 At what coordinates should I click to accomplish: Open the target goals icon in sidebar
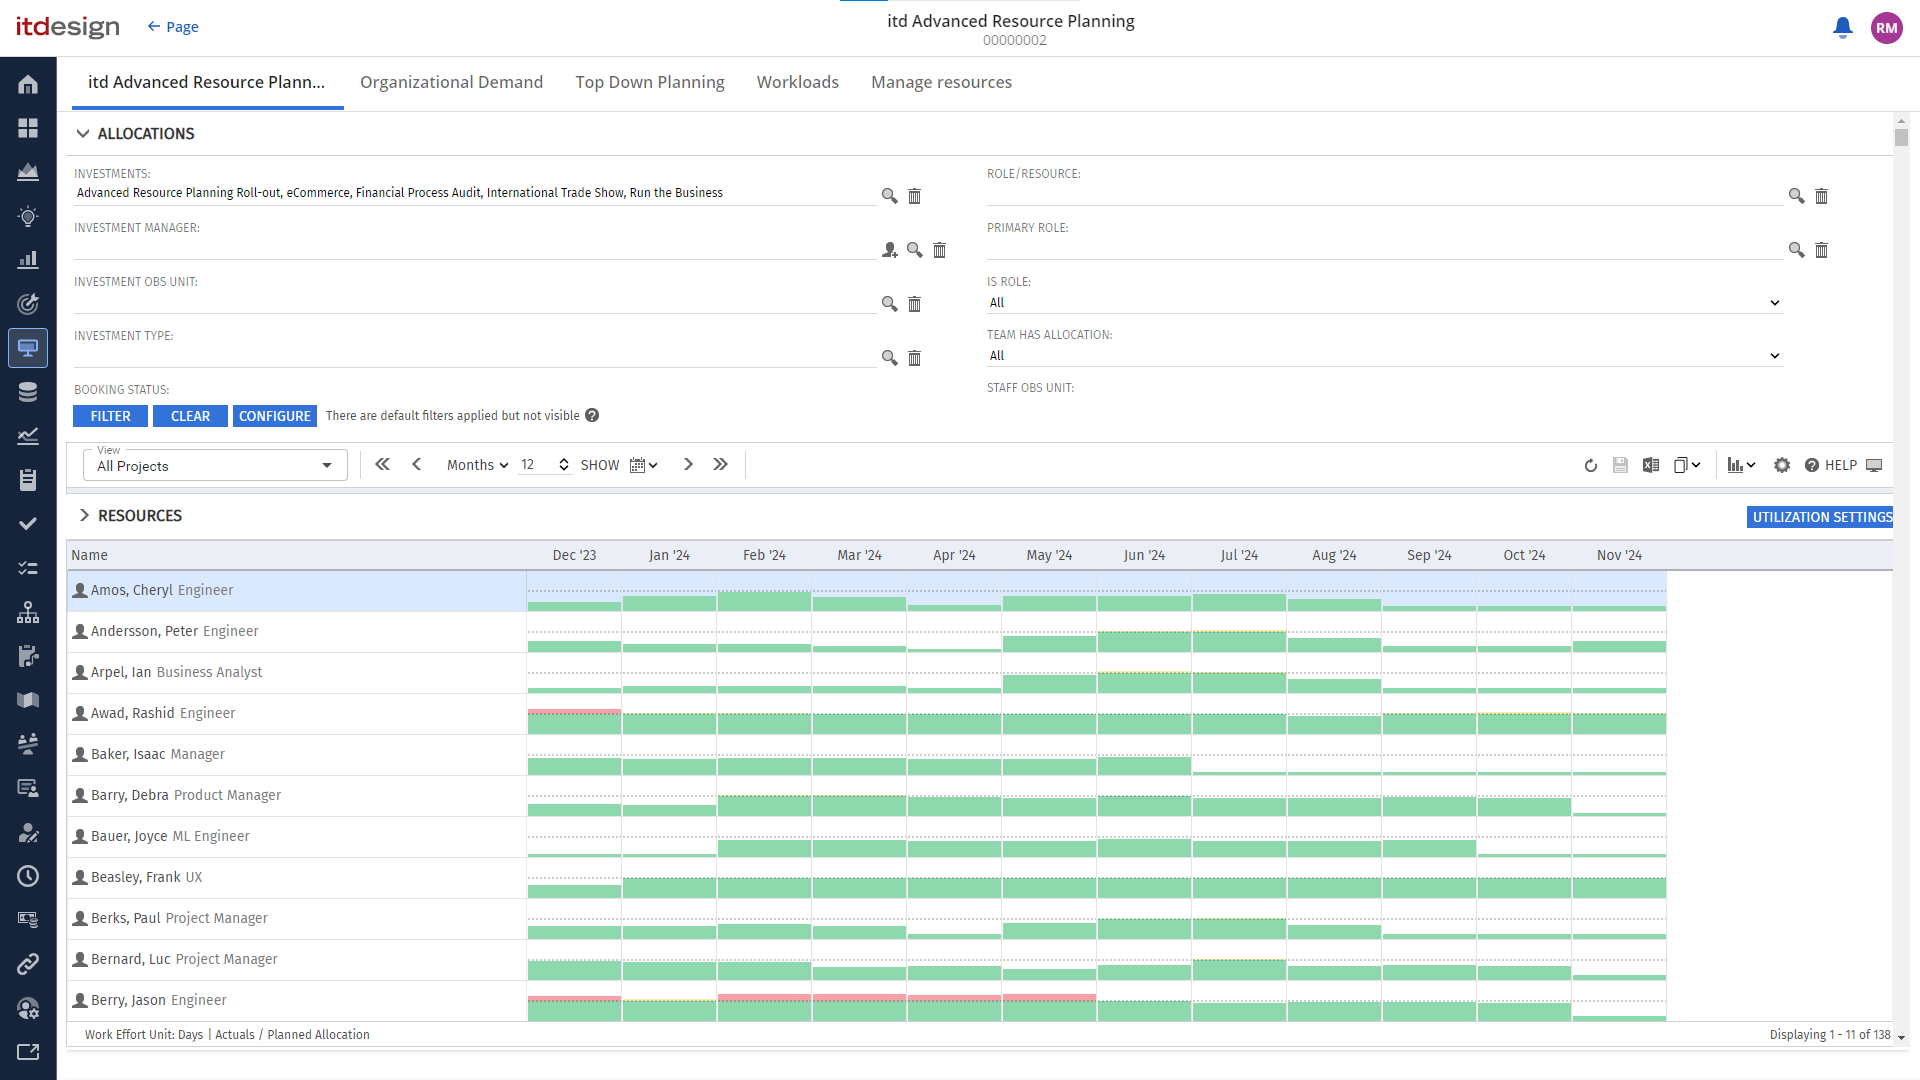coord(28,304)
